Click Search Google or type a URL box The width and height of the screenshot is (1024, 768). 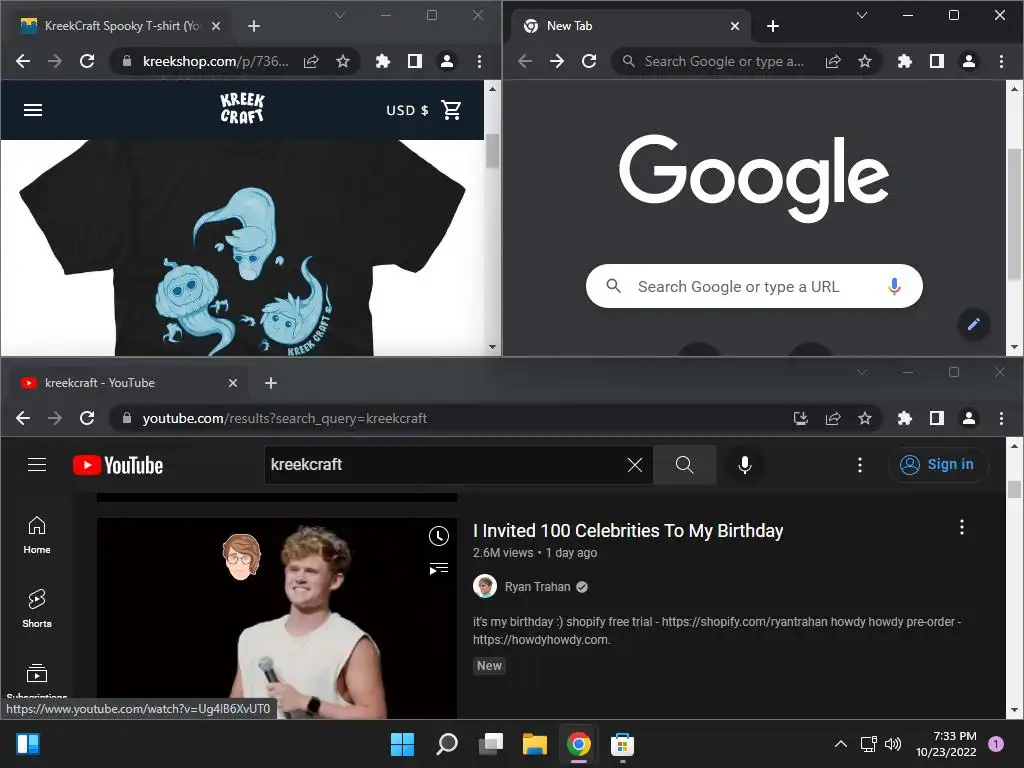754,286
